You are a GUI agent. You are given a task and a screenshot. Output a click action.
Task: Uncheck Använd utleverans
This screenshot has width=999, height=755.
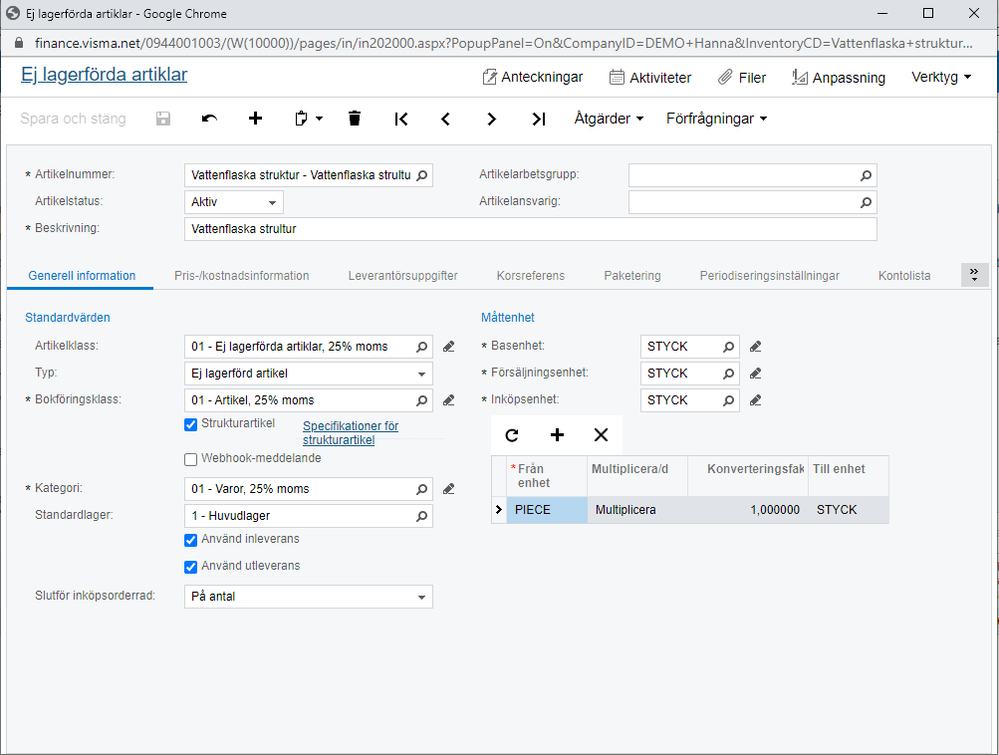coord(190,567)
